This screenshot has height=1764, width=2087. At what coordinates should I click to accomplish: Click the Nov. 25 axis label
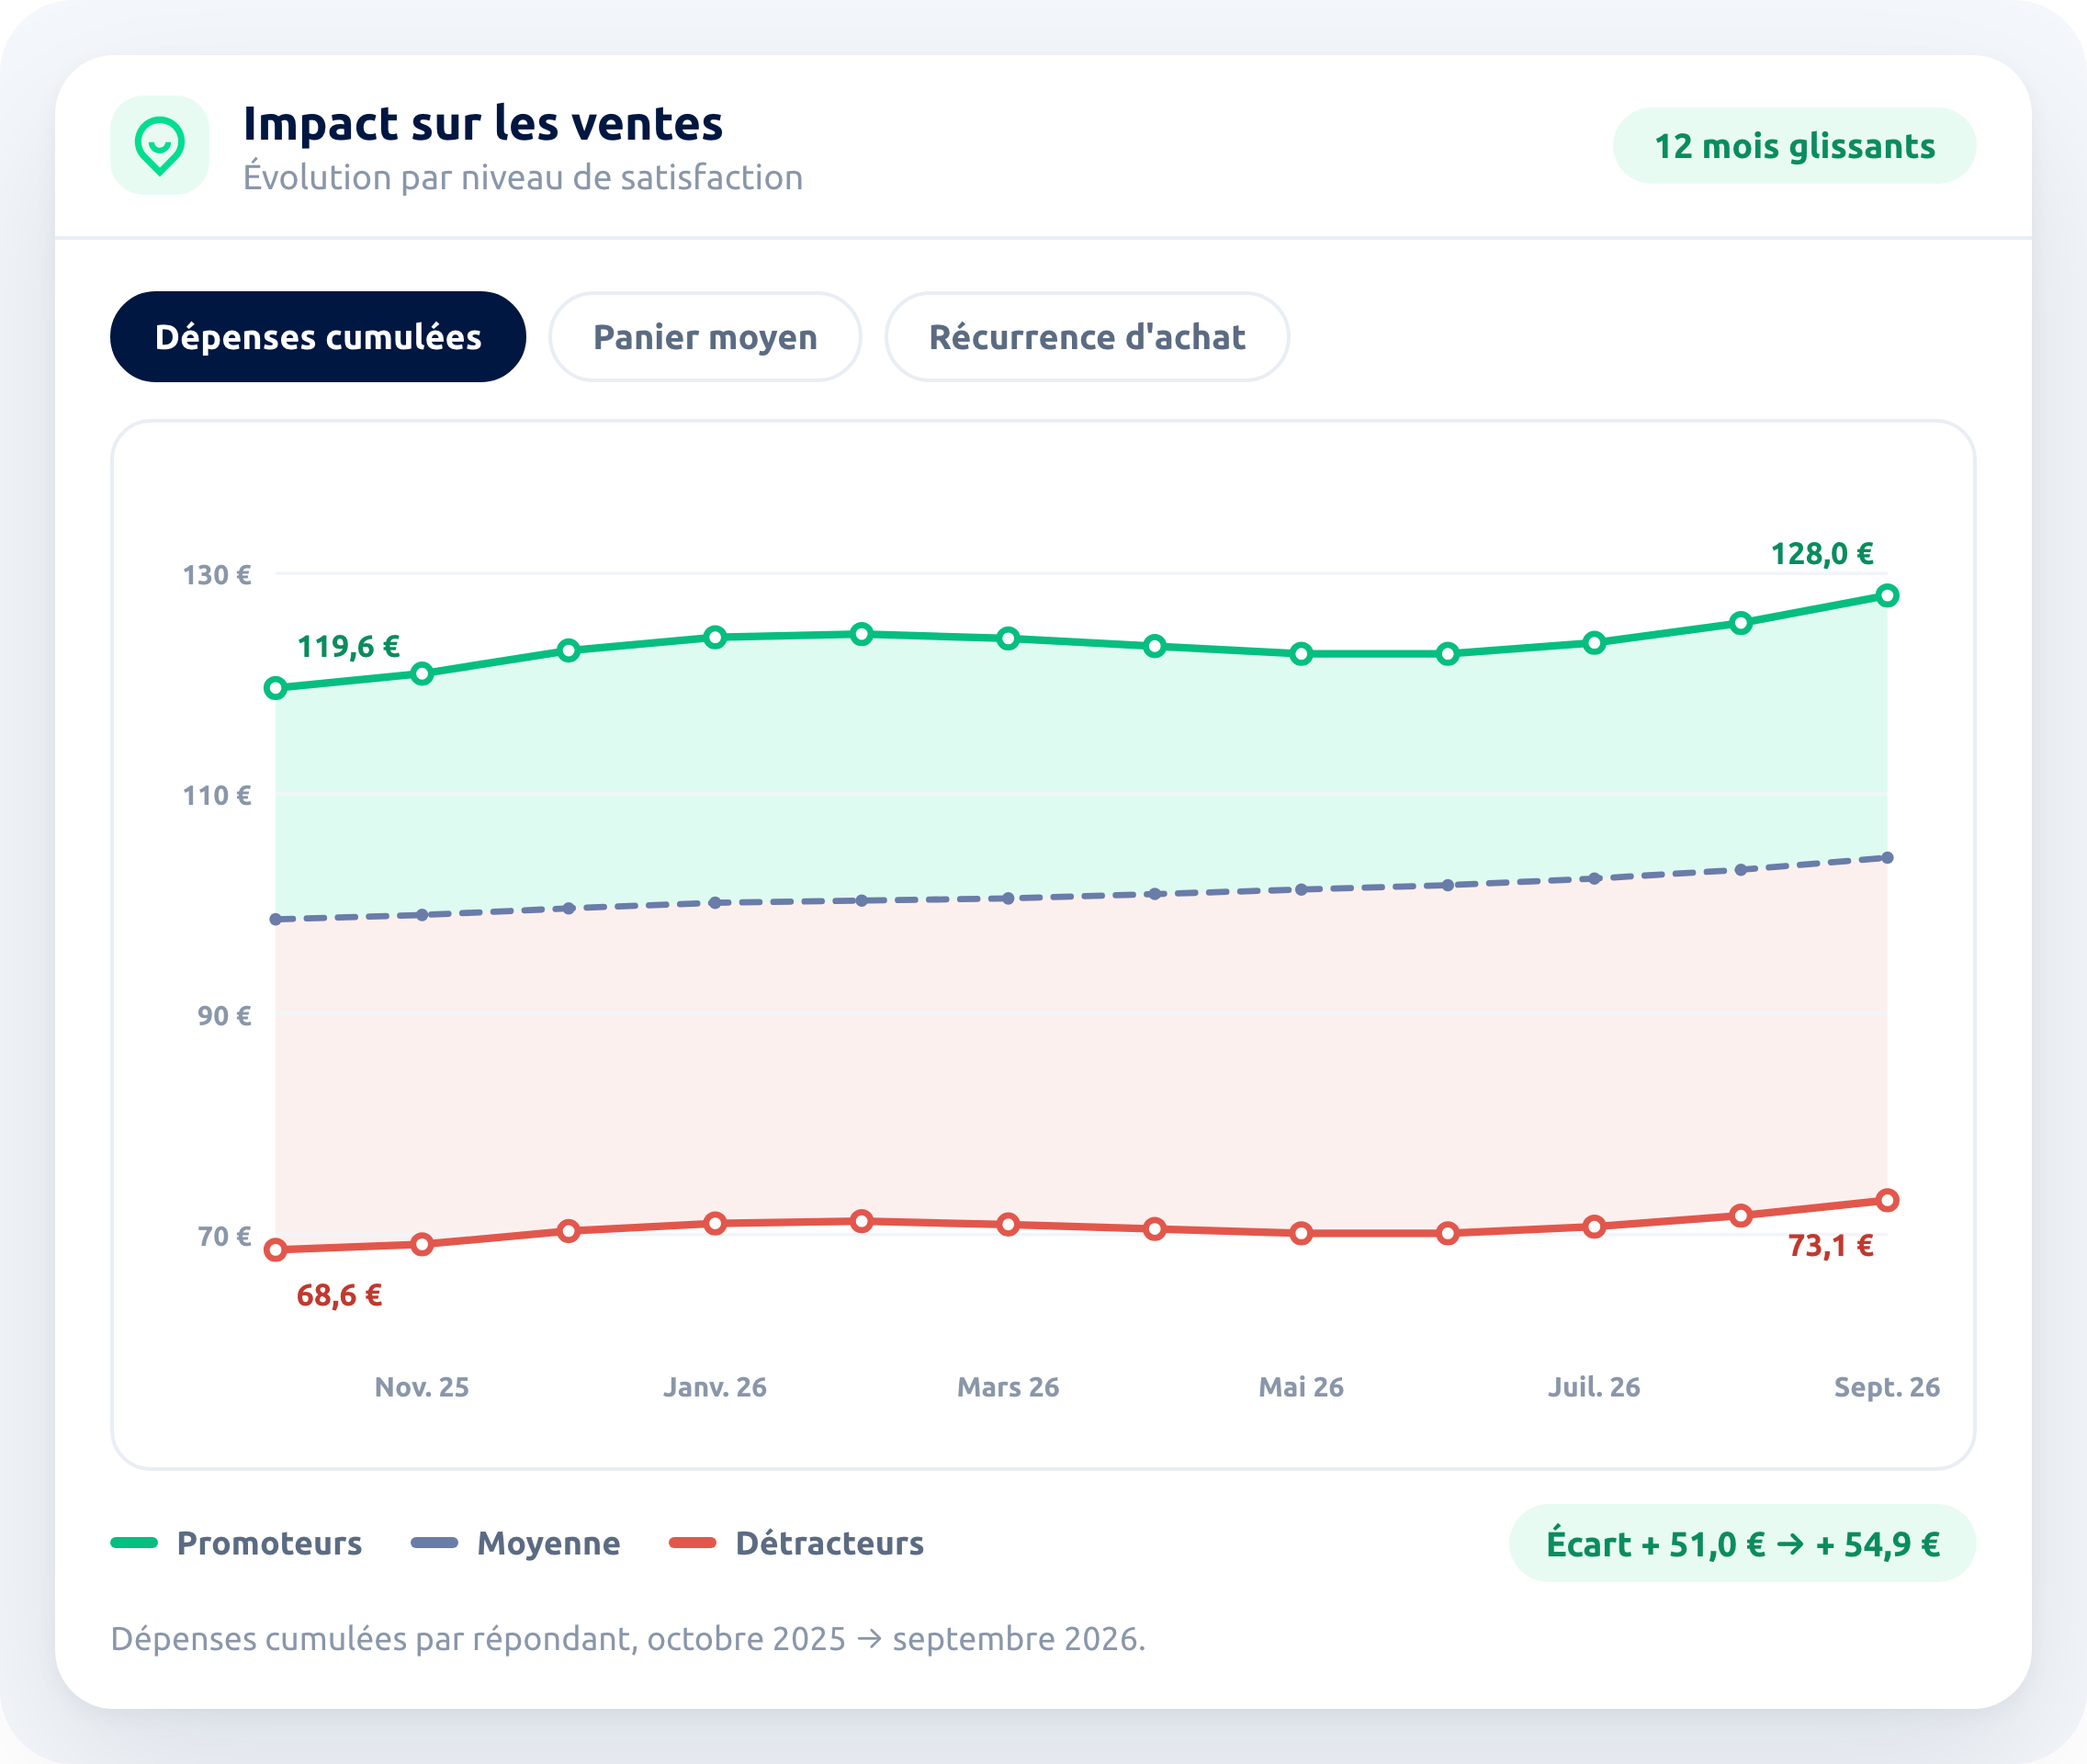click(x=422, y=1387)
